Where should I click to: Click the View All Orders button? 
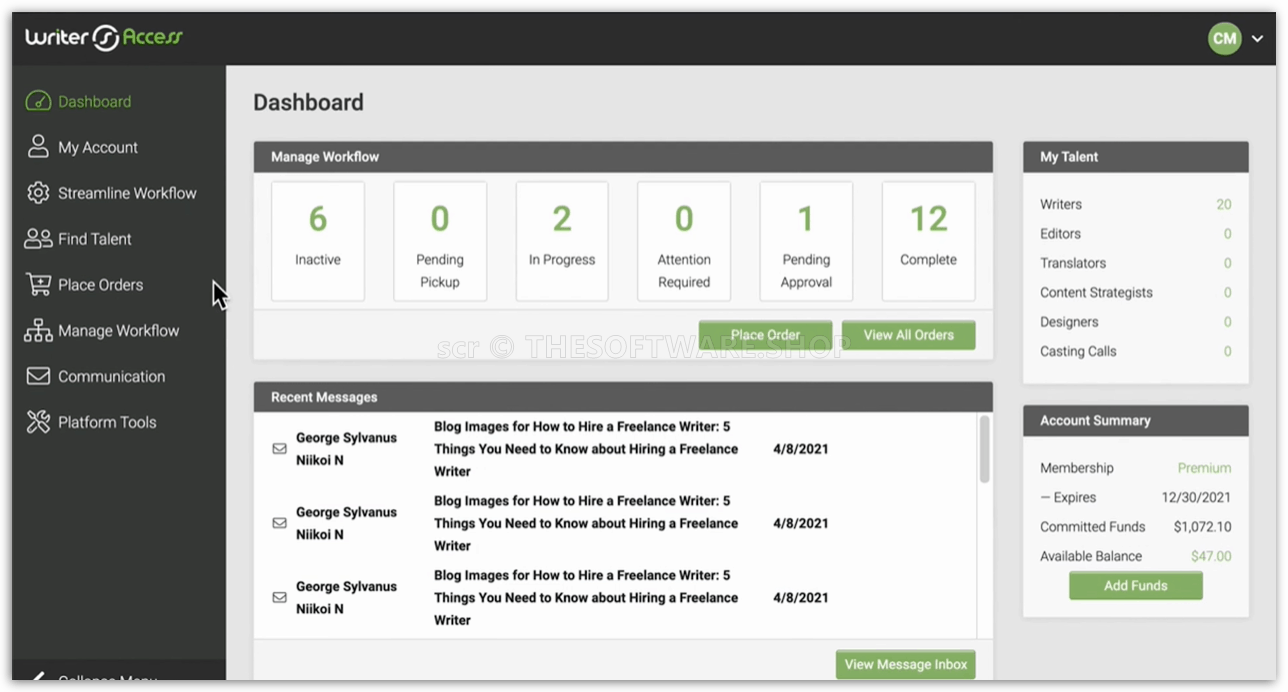click(x=908, y=335)
